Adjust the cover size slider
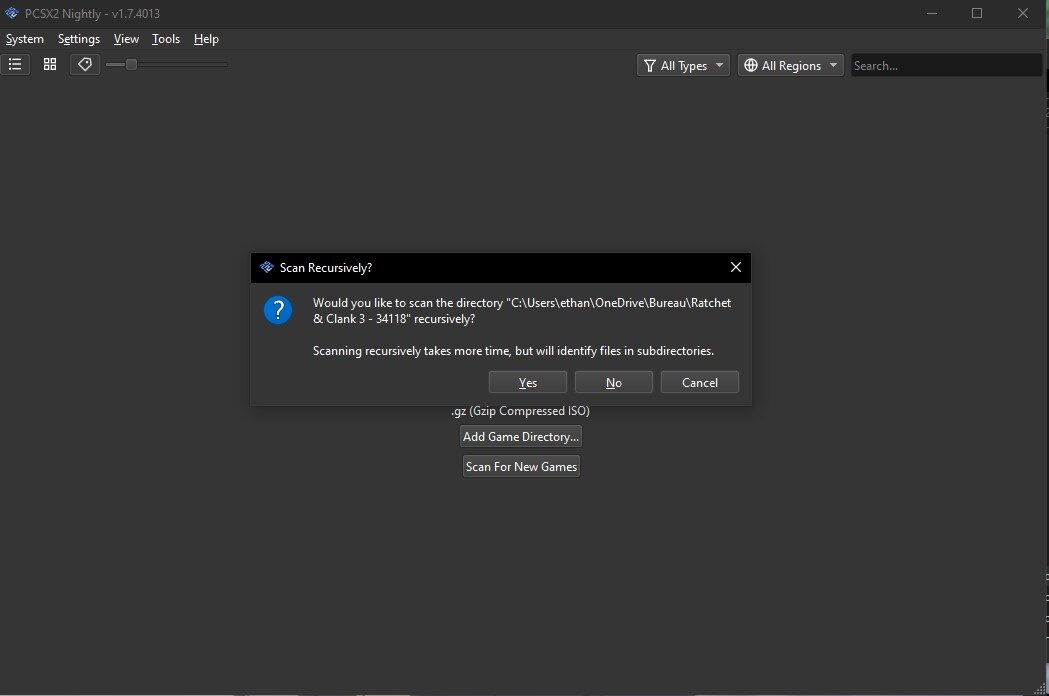This screenshot has width=1049, height=696. point(167,64)
